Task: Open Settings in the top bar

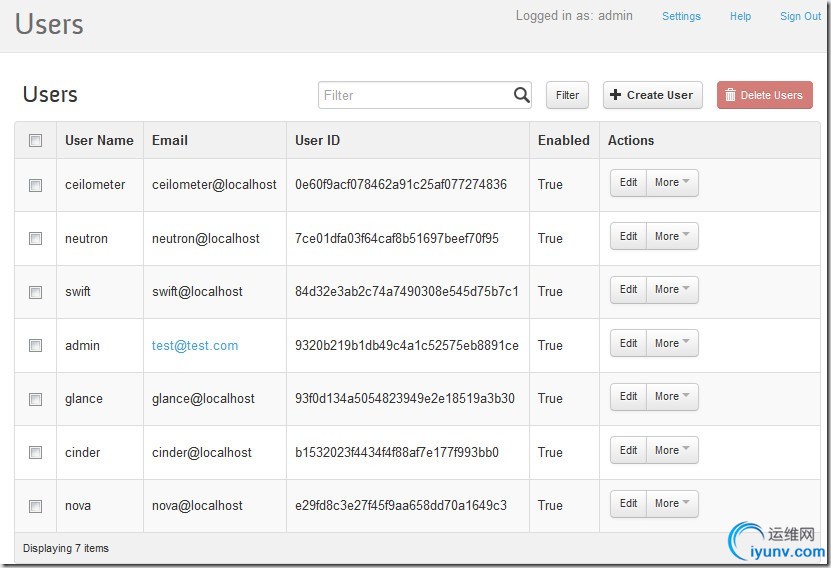Action: coord(681,16)
